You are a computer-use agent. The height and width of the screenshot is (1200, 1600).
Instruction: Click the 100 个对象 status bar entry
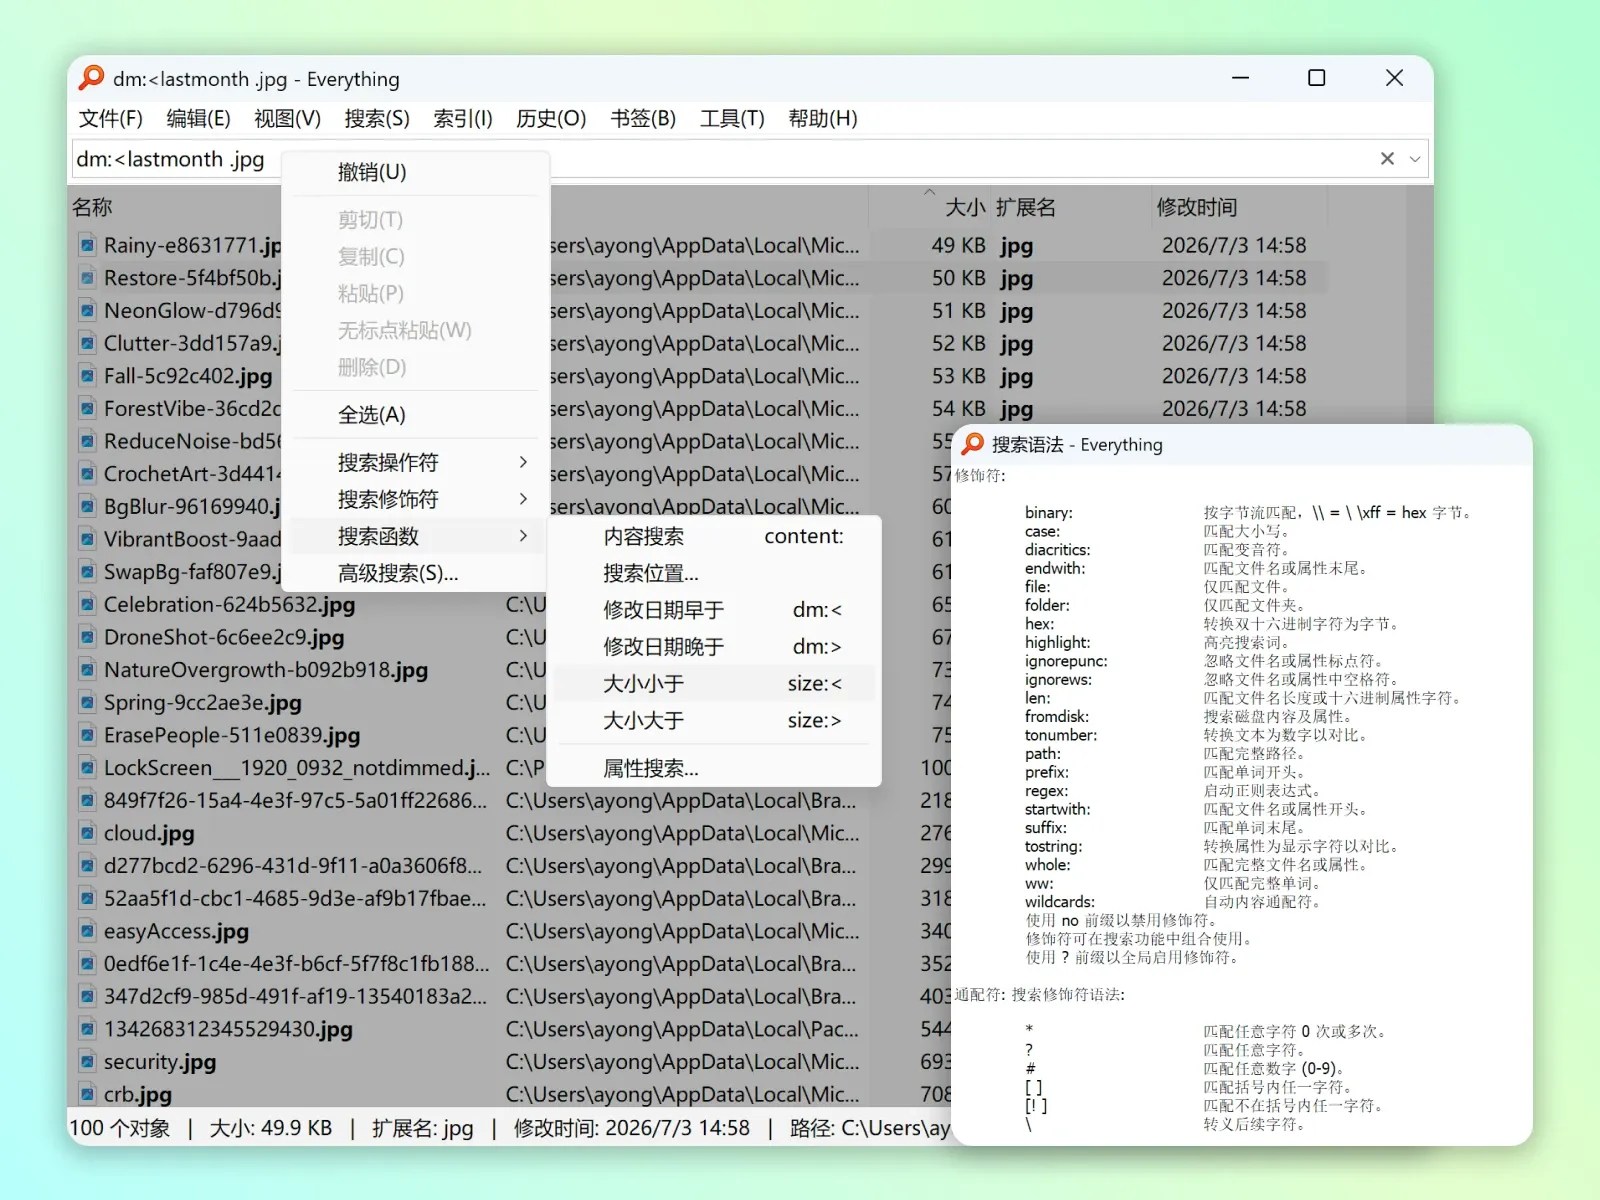coord(119,1128)
